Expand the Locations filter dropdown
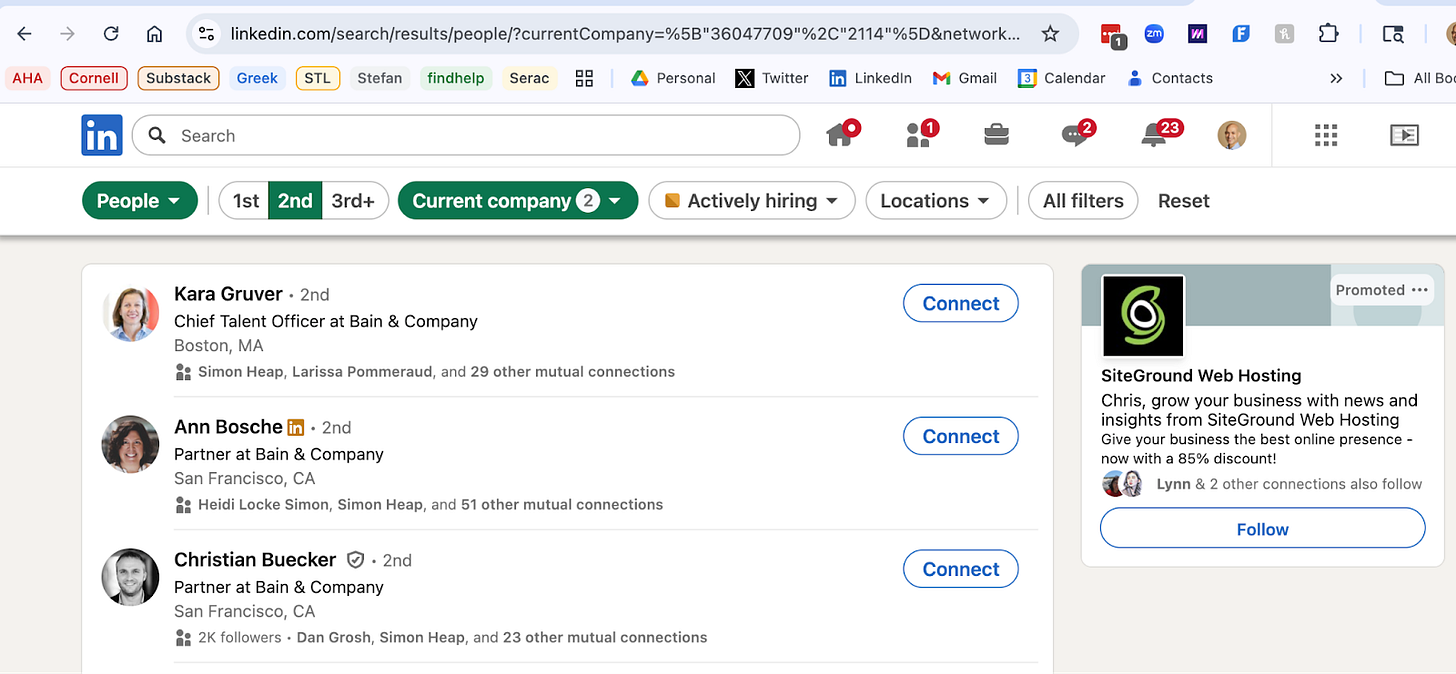Screen dimensions: 1456x674 click(935, 201)
